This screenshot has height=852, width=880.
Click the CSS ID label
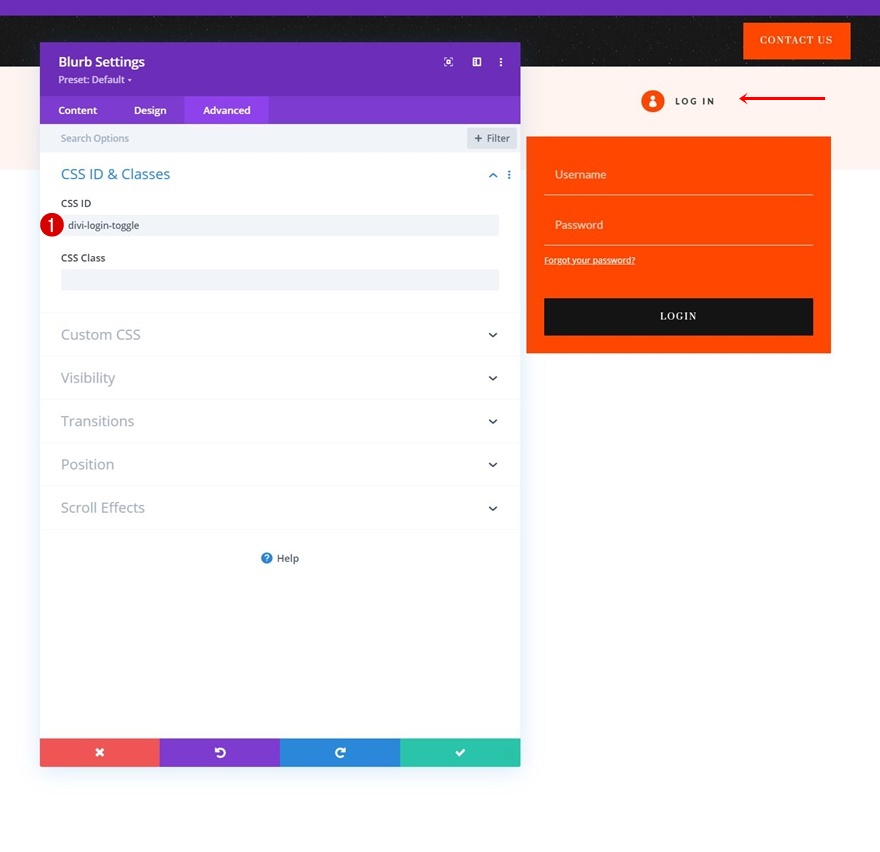coord(76,203)
